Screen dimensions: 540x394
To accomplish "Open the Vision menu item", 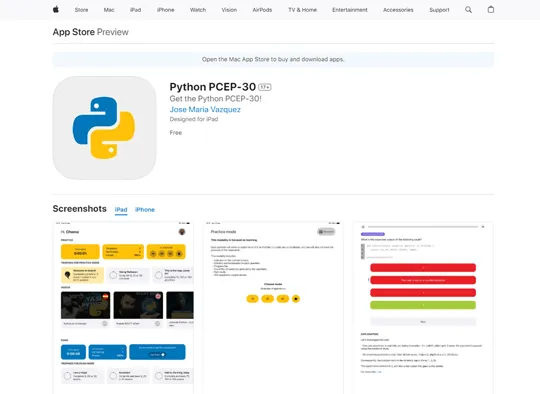I will [229, 10].
